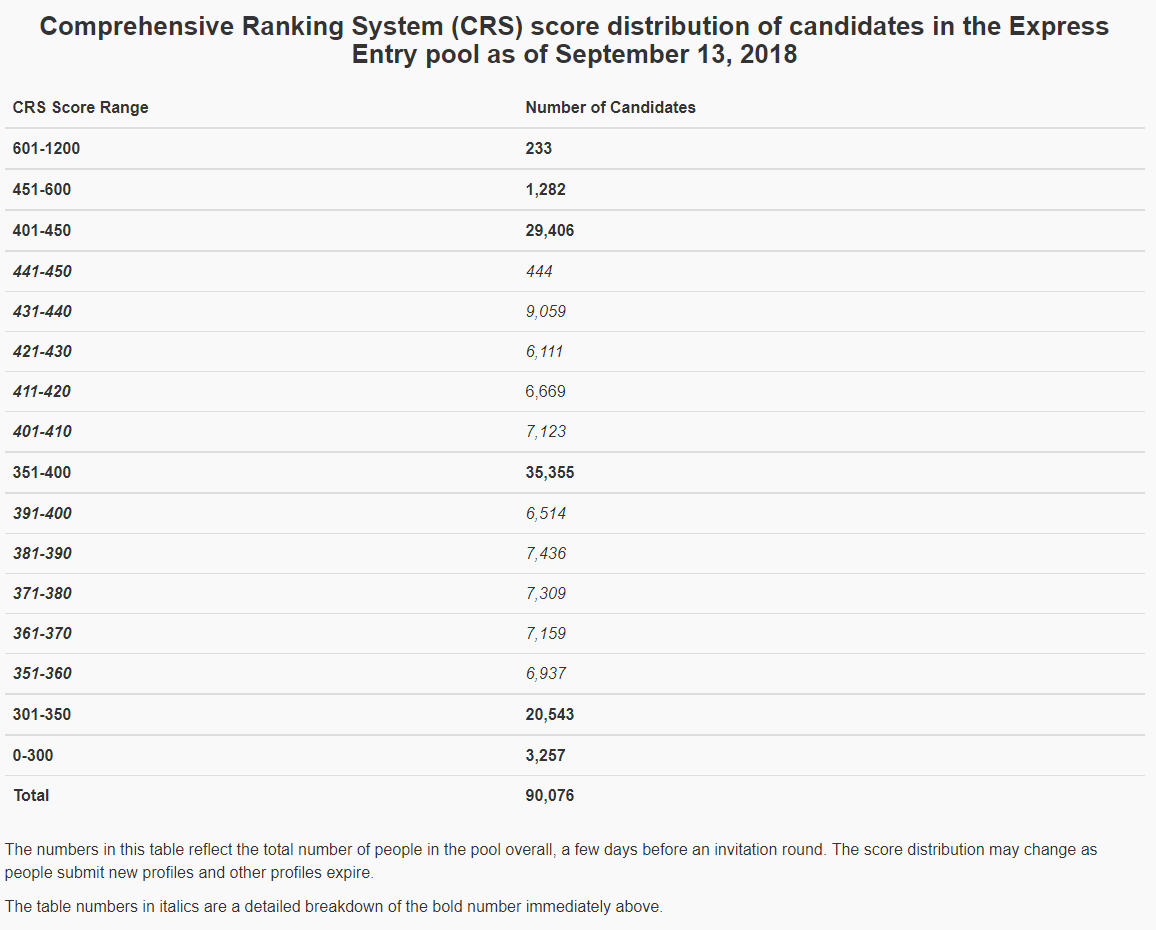Click the 7,159 candidates value

click(x=545, y=633)
